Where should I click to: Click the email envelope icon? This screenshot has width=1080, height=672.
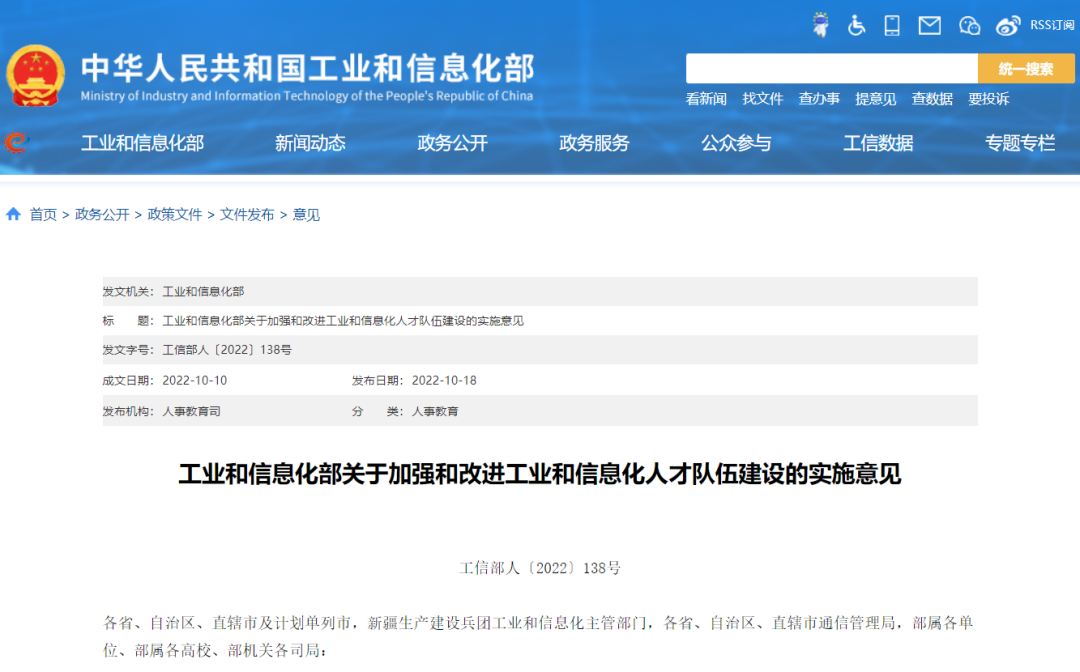coord(930,25)
